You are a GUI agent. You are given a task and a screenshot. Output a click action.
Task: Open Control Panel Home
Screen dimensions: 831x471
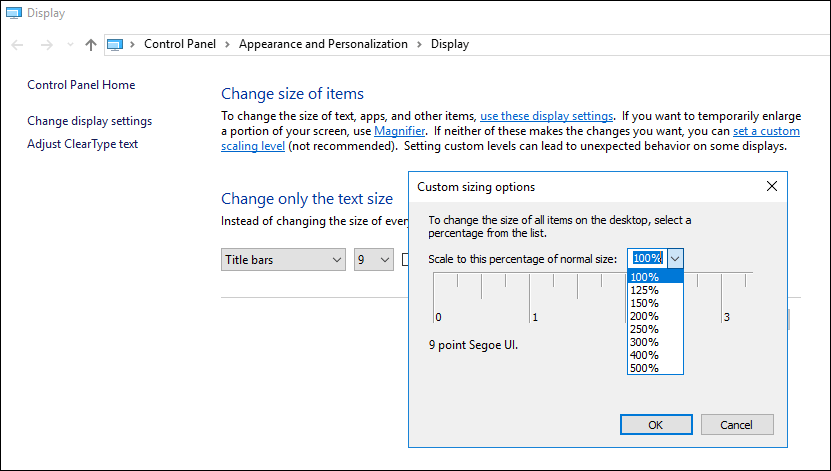tap(81, 85)
